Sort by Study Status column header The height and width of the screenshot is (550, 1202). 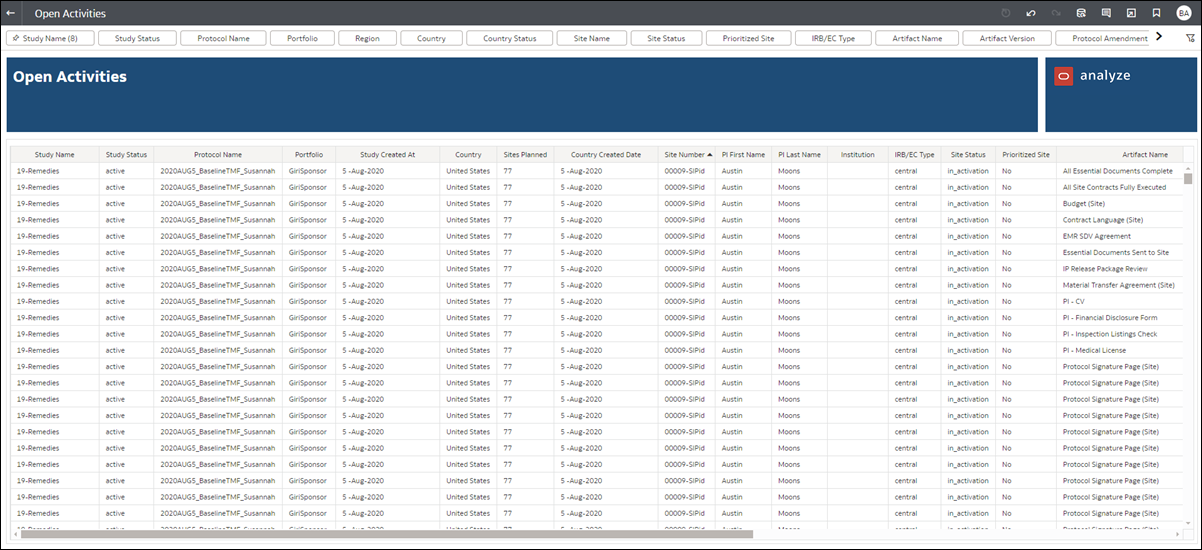click(x=126, y=155)
